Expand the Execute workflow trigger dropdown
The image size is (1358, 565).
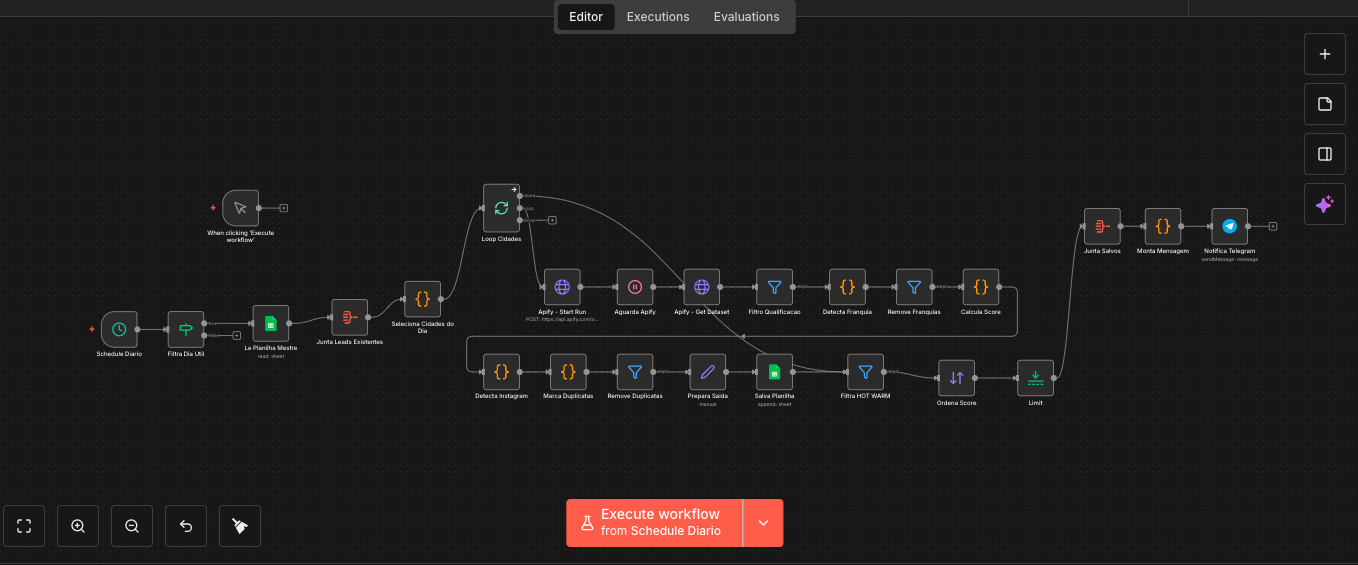pyautogui.click(x=763, y=523)
